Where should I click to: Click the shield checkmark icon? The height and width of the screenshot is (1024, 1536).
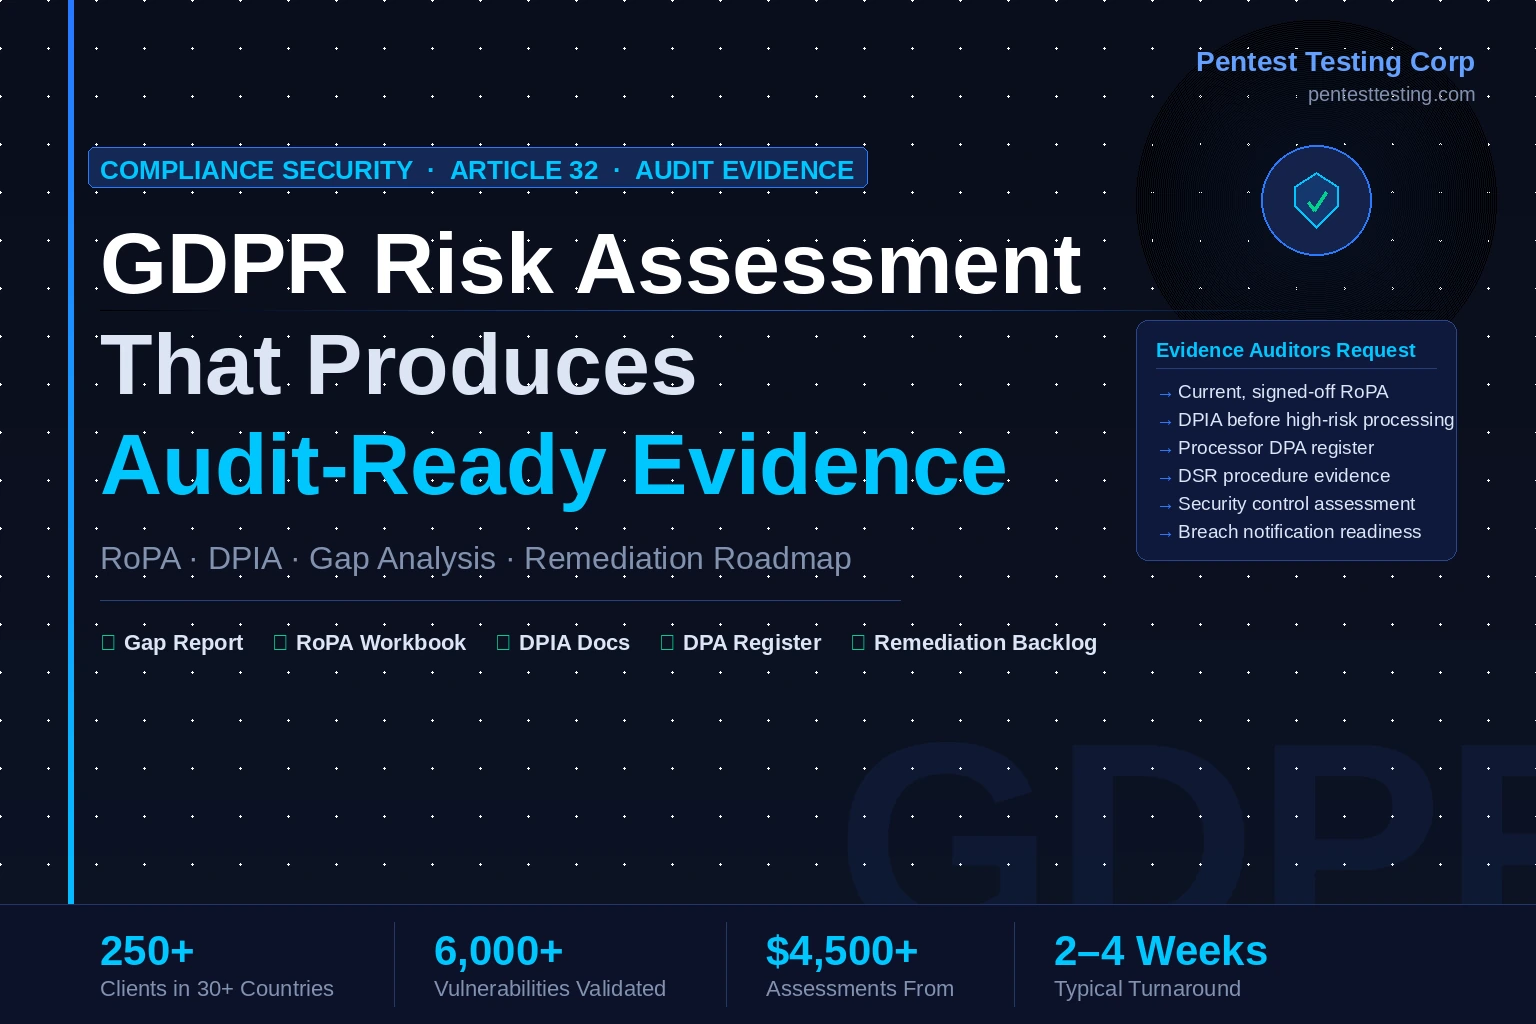pyautogui.click(x=1316, y=200)
